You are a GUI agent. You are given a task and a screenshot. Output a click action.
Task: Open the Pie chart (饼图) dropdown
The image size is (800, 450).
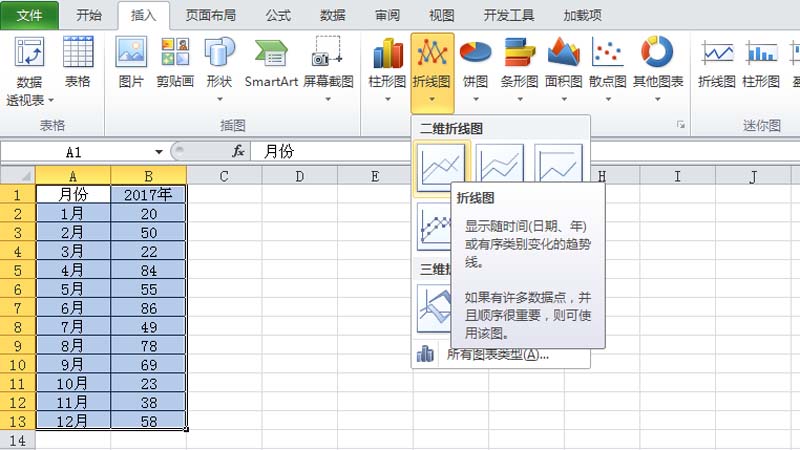[x=475, y=64]
